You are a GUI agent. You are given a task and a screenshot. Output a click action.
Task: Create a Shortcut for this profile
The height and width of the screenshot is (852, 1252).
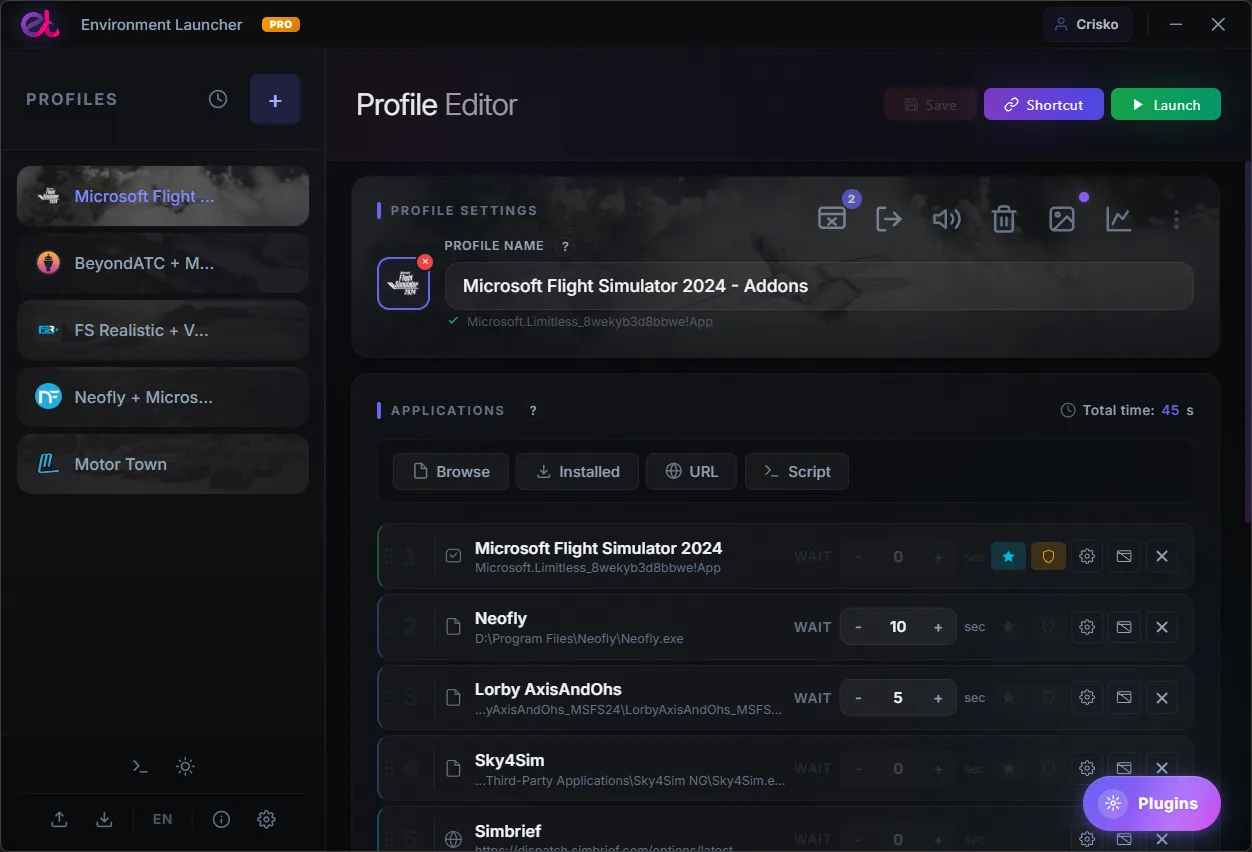[x=1044, y=104]
